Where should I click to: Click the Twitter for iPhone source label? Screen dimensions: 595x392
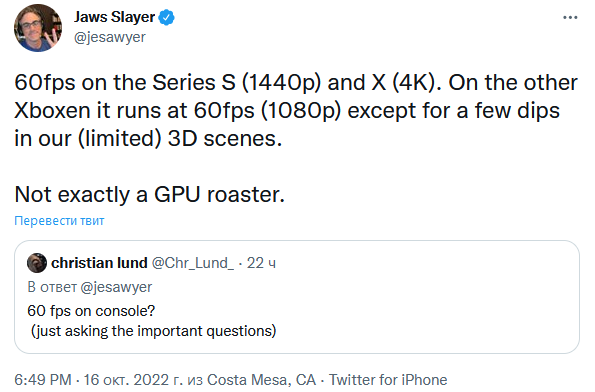click(x=388, y=380)
